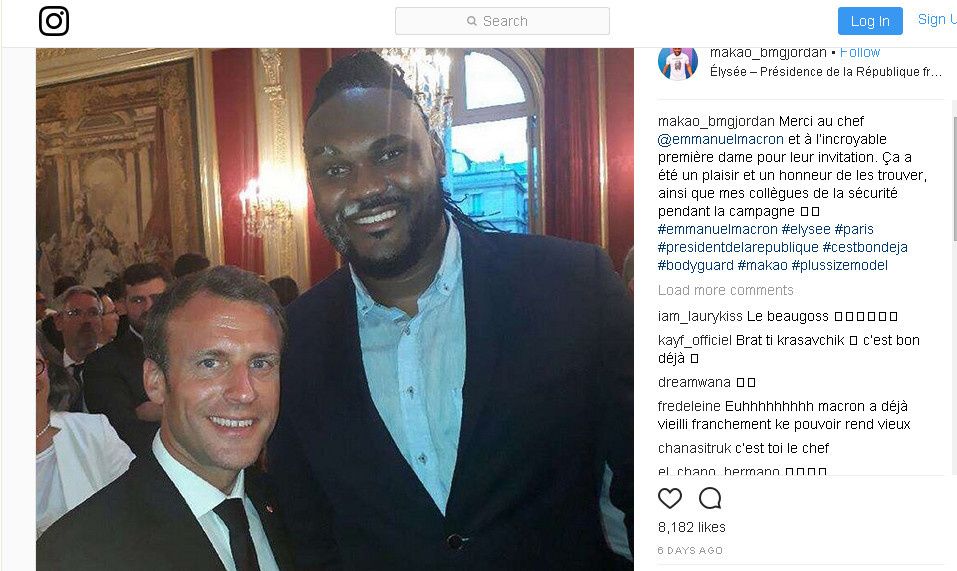Open the comment bubble icon
Image resolution: width=957 pixels, height=571 pixels.
[x=710, y=498]
